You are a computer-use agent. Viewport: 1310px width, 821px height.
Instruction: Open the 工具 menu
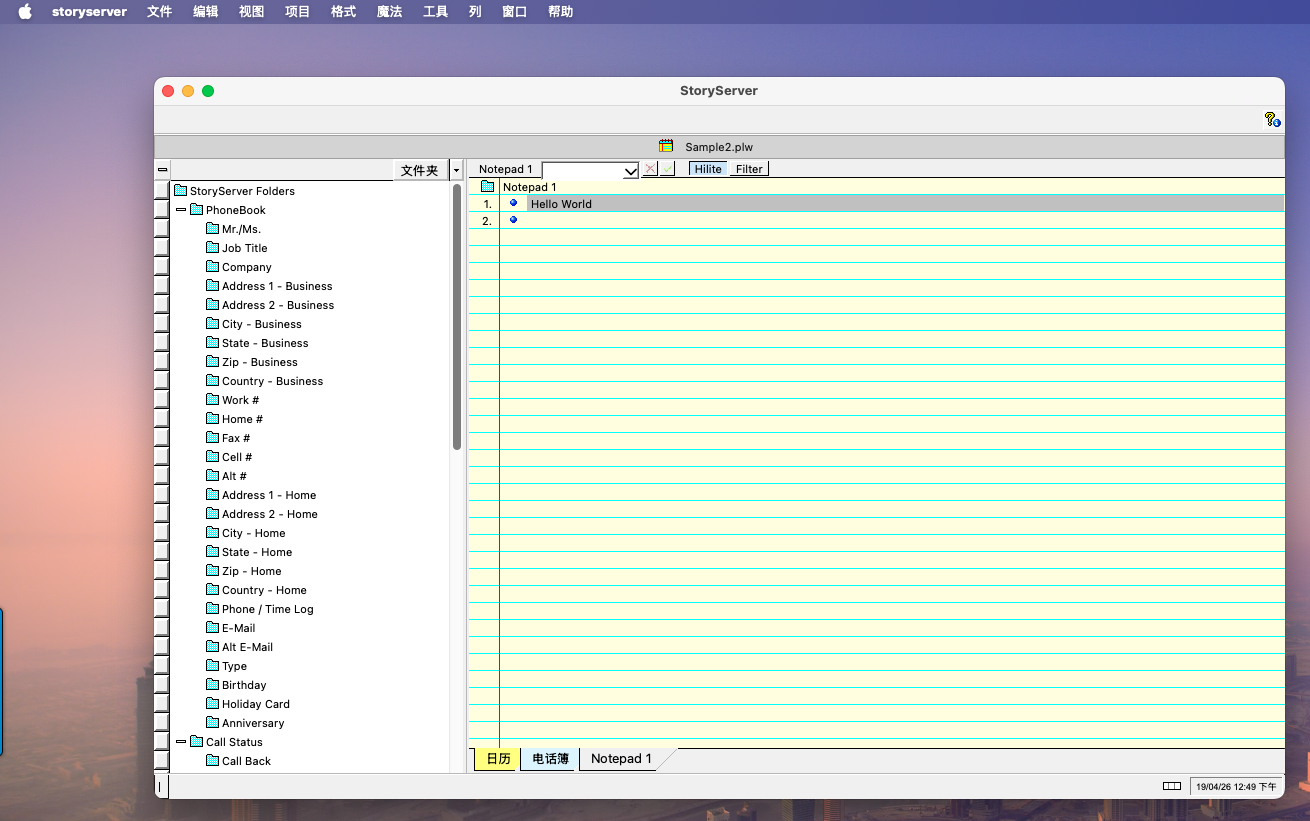pos(435,12)
